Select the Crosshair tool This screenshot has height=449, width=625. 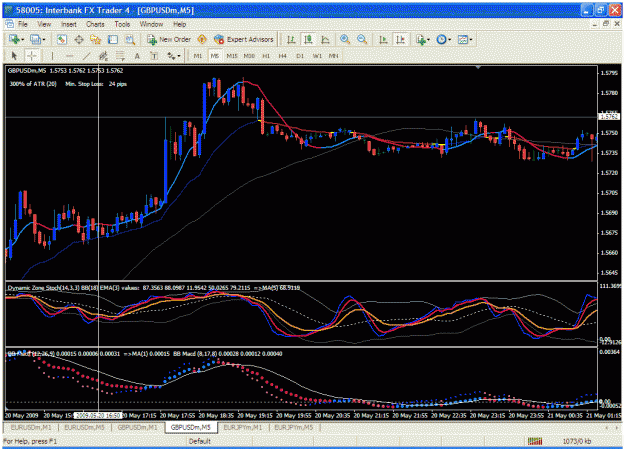[x=31, y=56]
